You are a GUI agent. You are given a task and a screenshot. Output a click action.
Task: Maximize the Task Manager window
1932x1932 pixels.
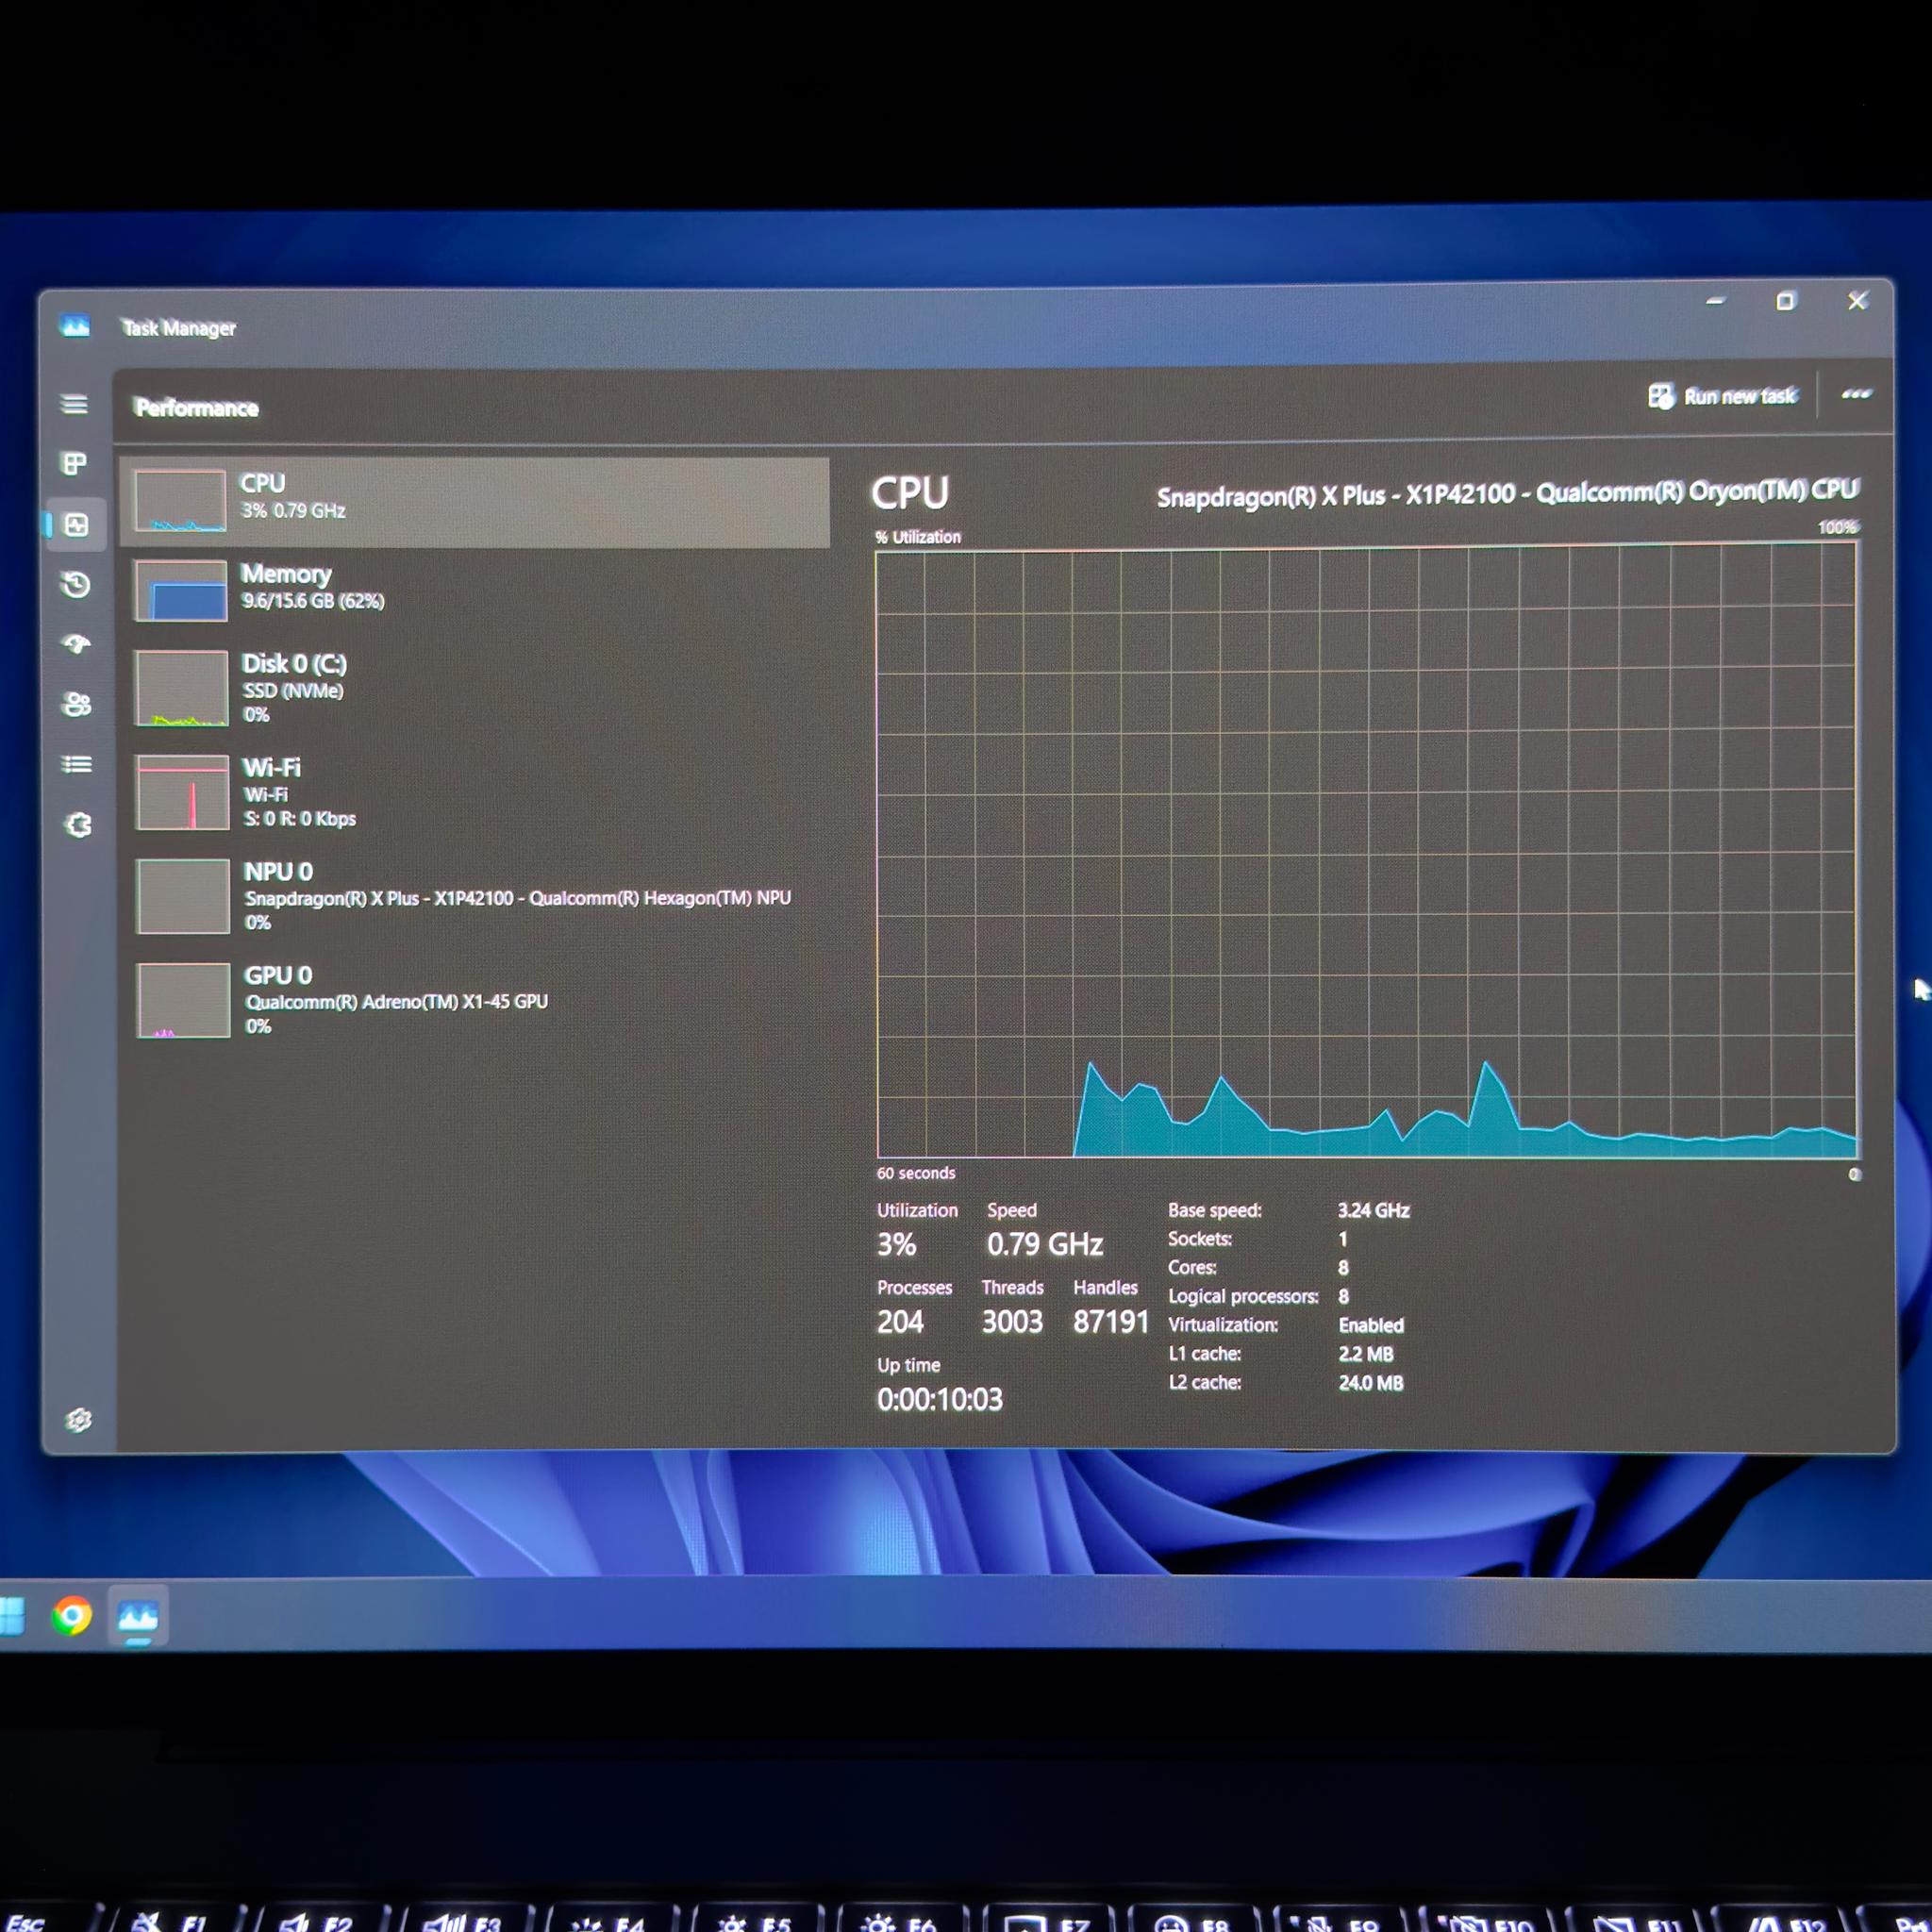click(1786, 301)
